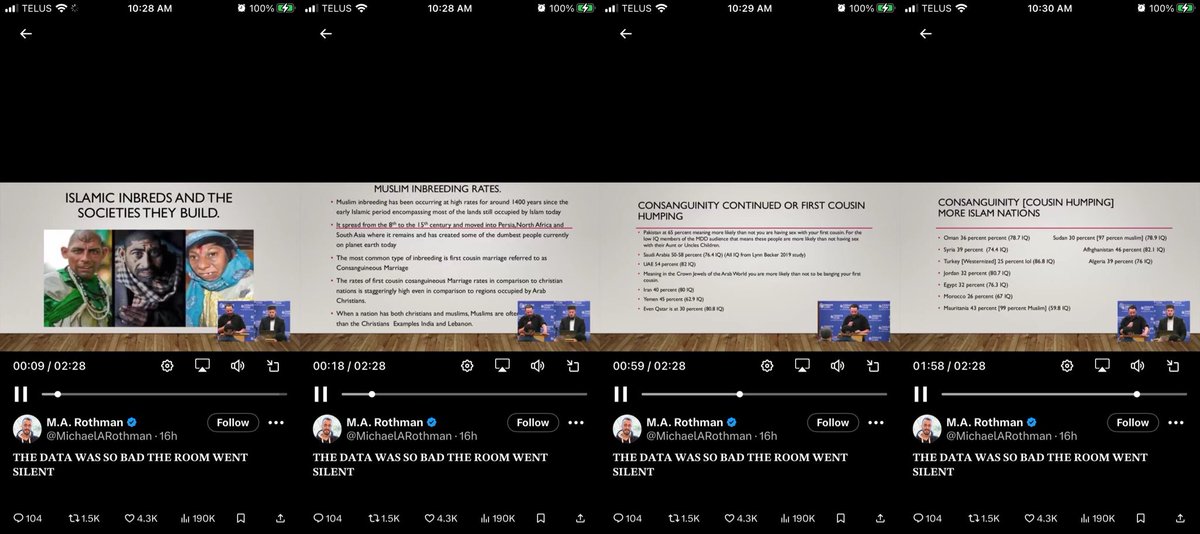Open the more options dots in the 00:59 screenshot

(876, 422)
